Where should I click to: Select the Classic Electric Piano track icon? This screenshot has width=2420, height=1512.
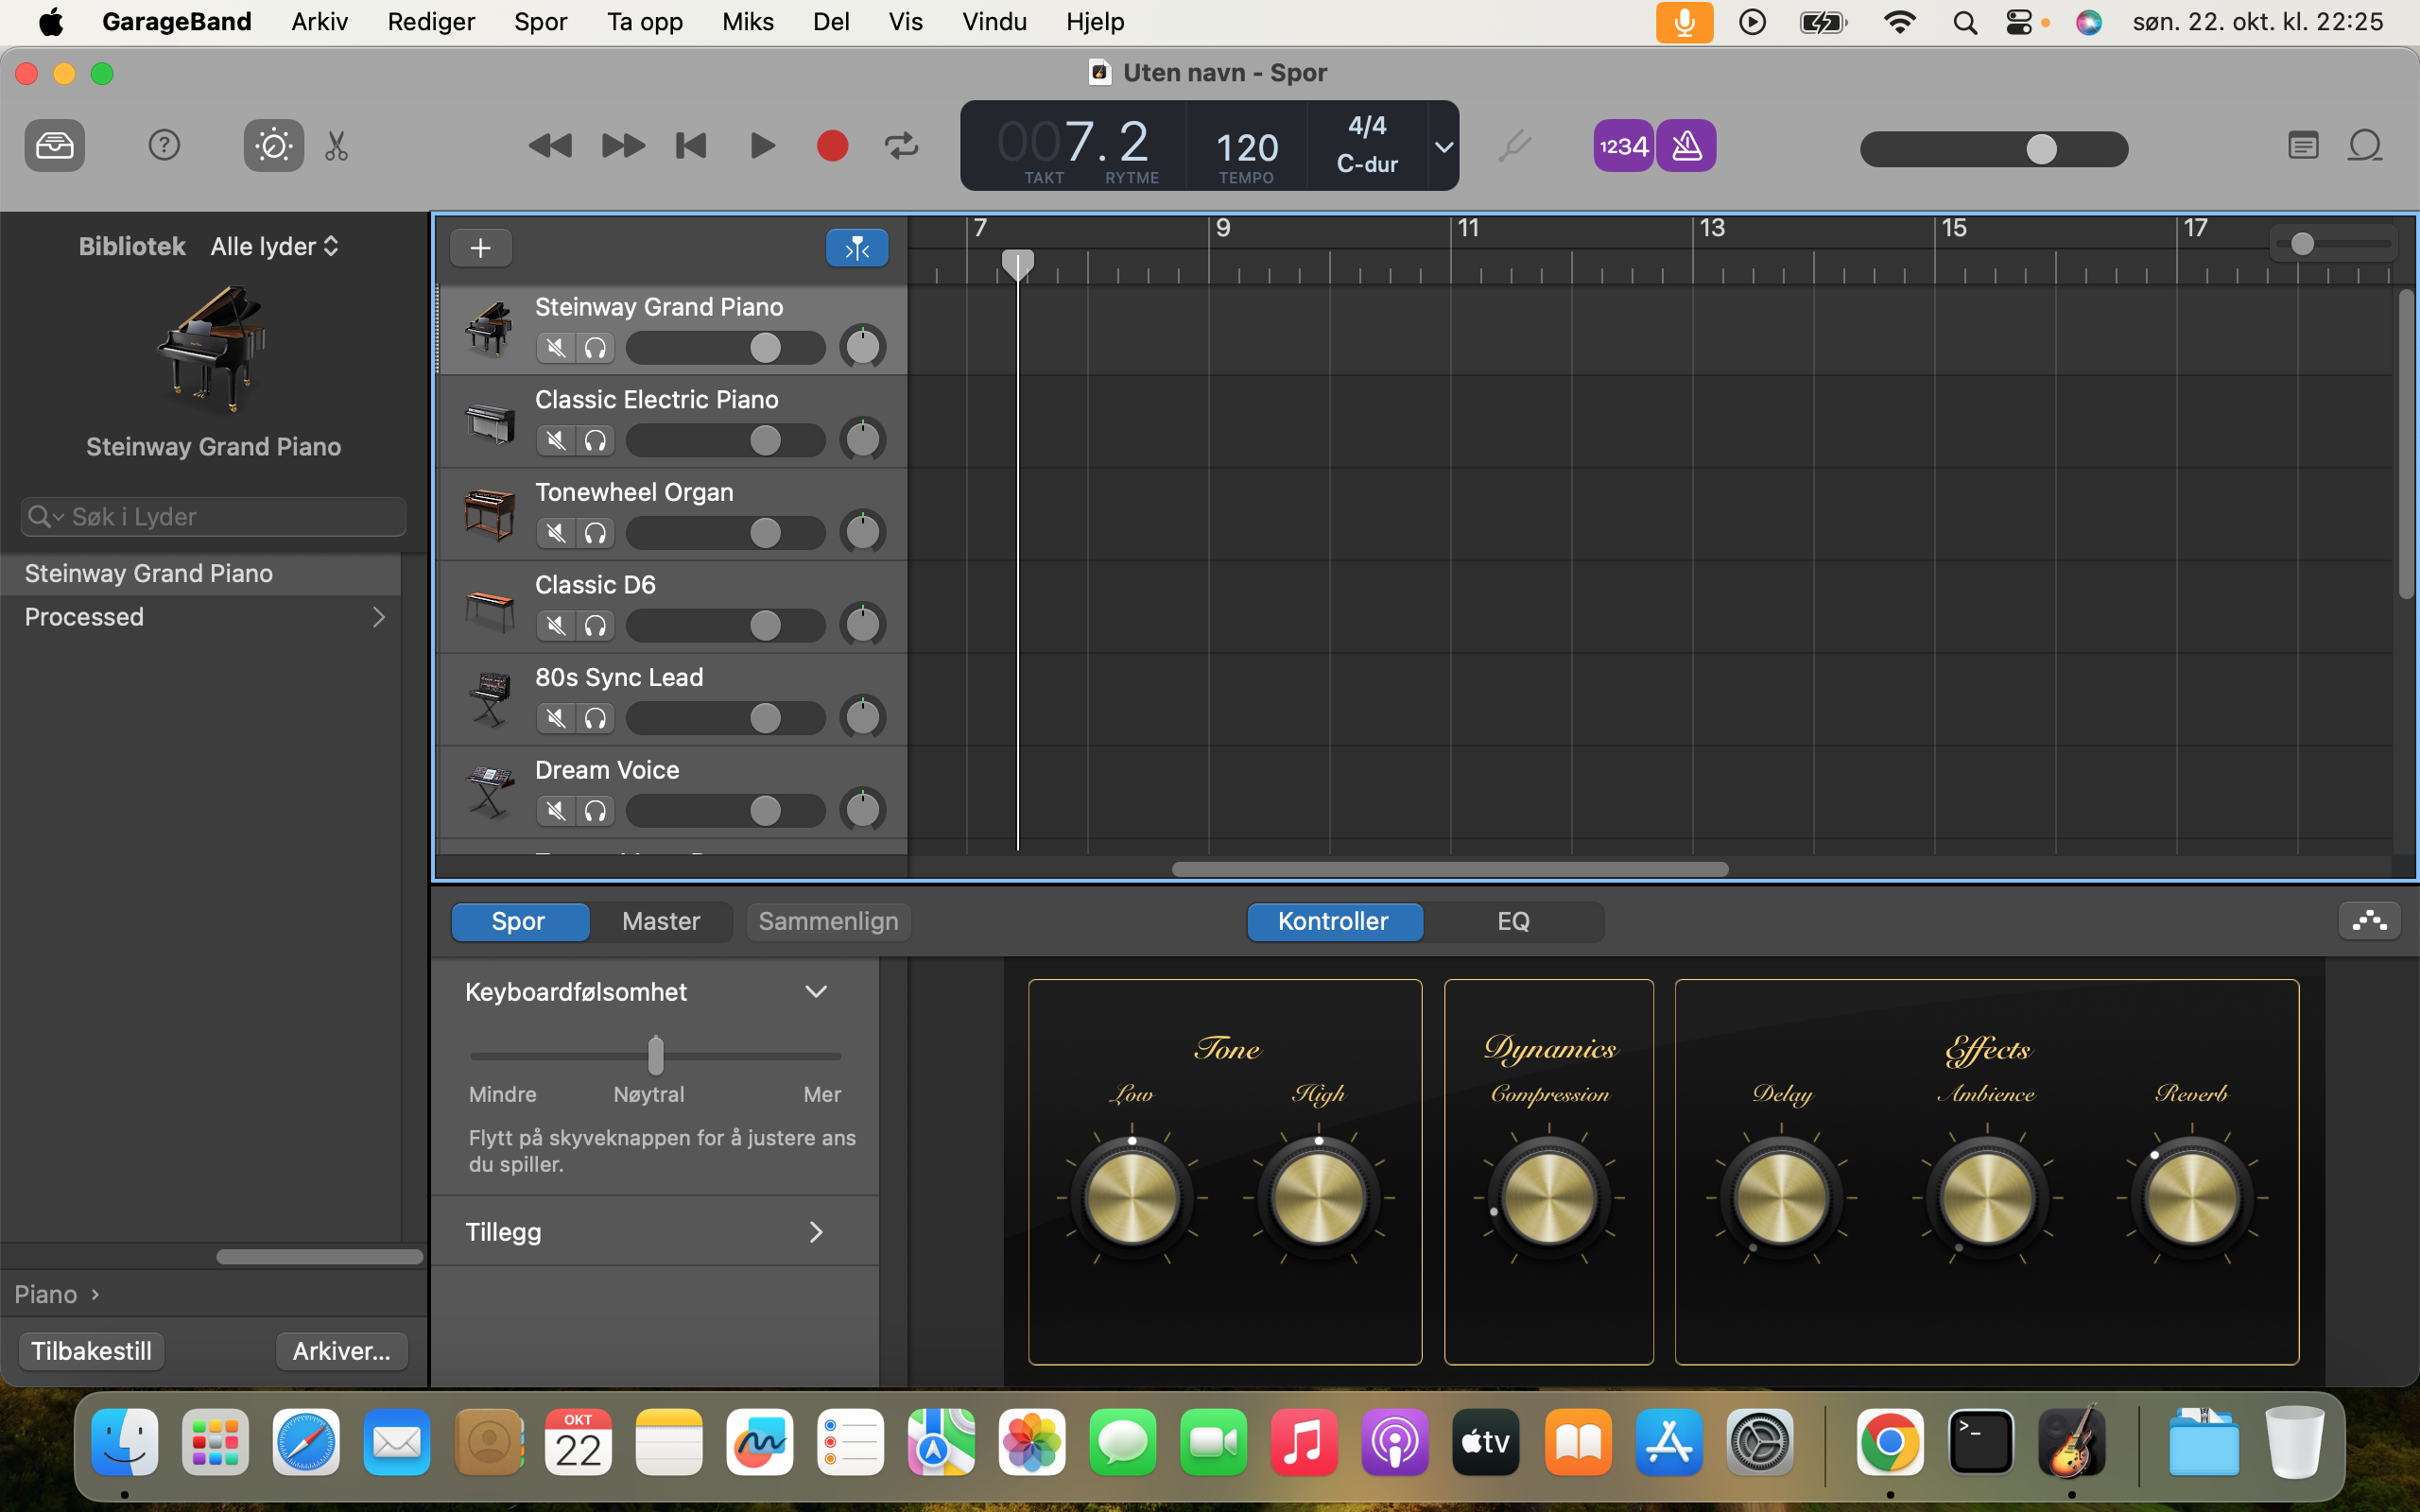point(489,422)
